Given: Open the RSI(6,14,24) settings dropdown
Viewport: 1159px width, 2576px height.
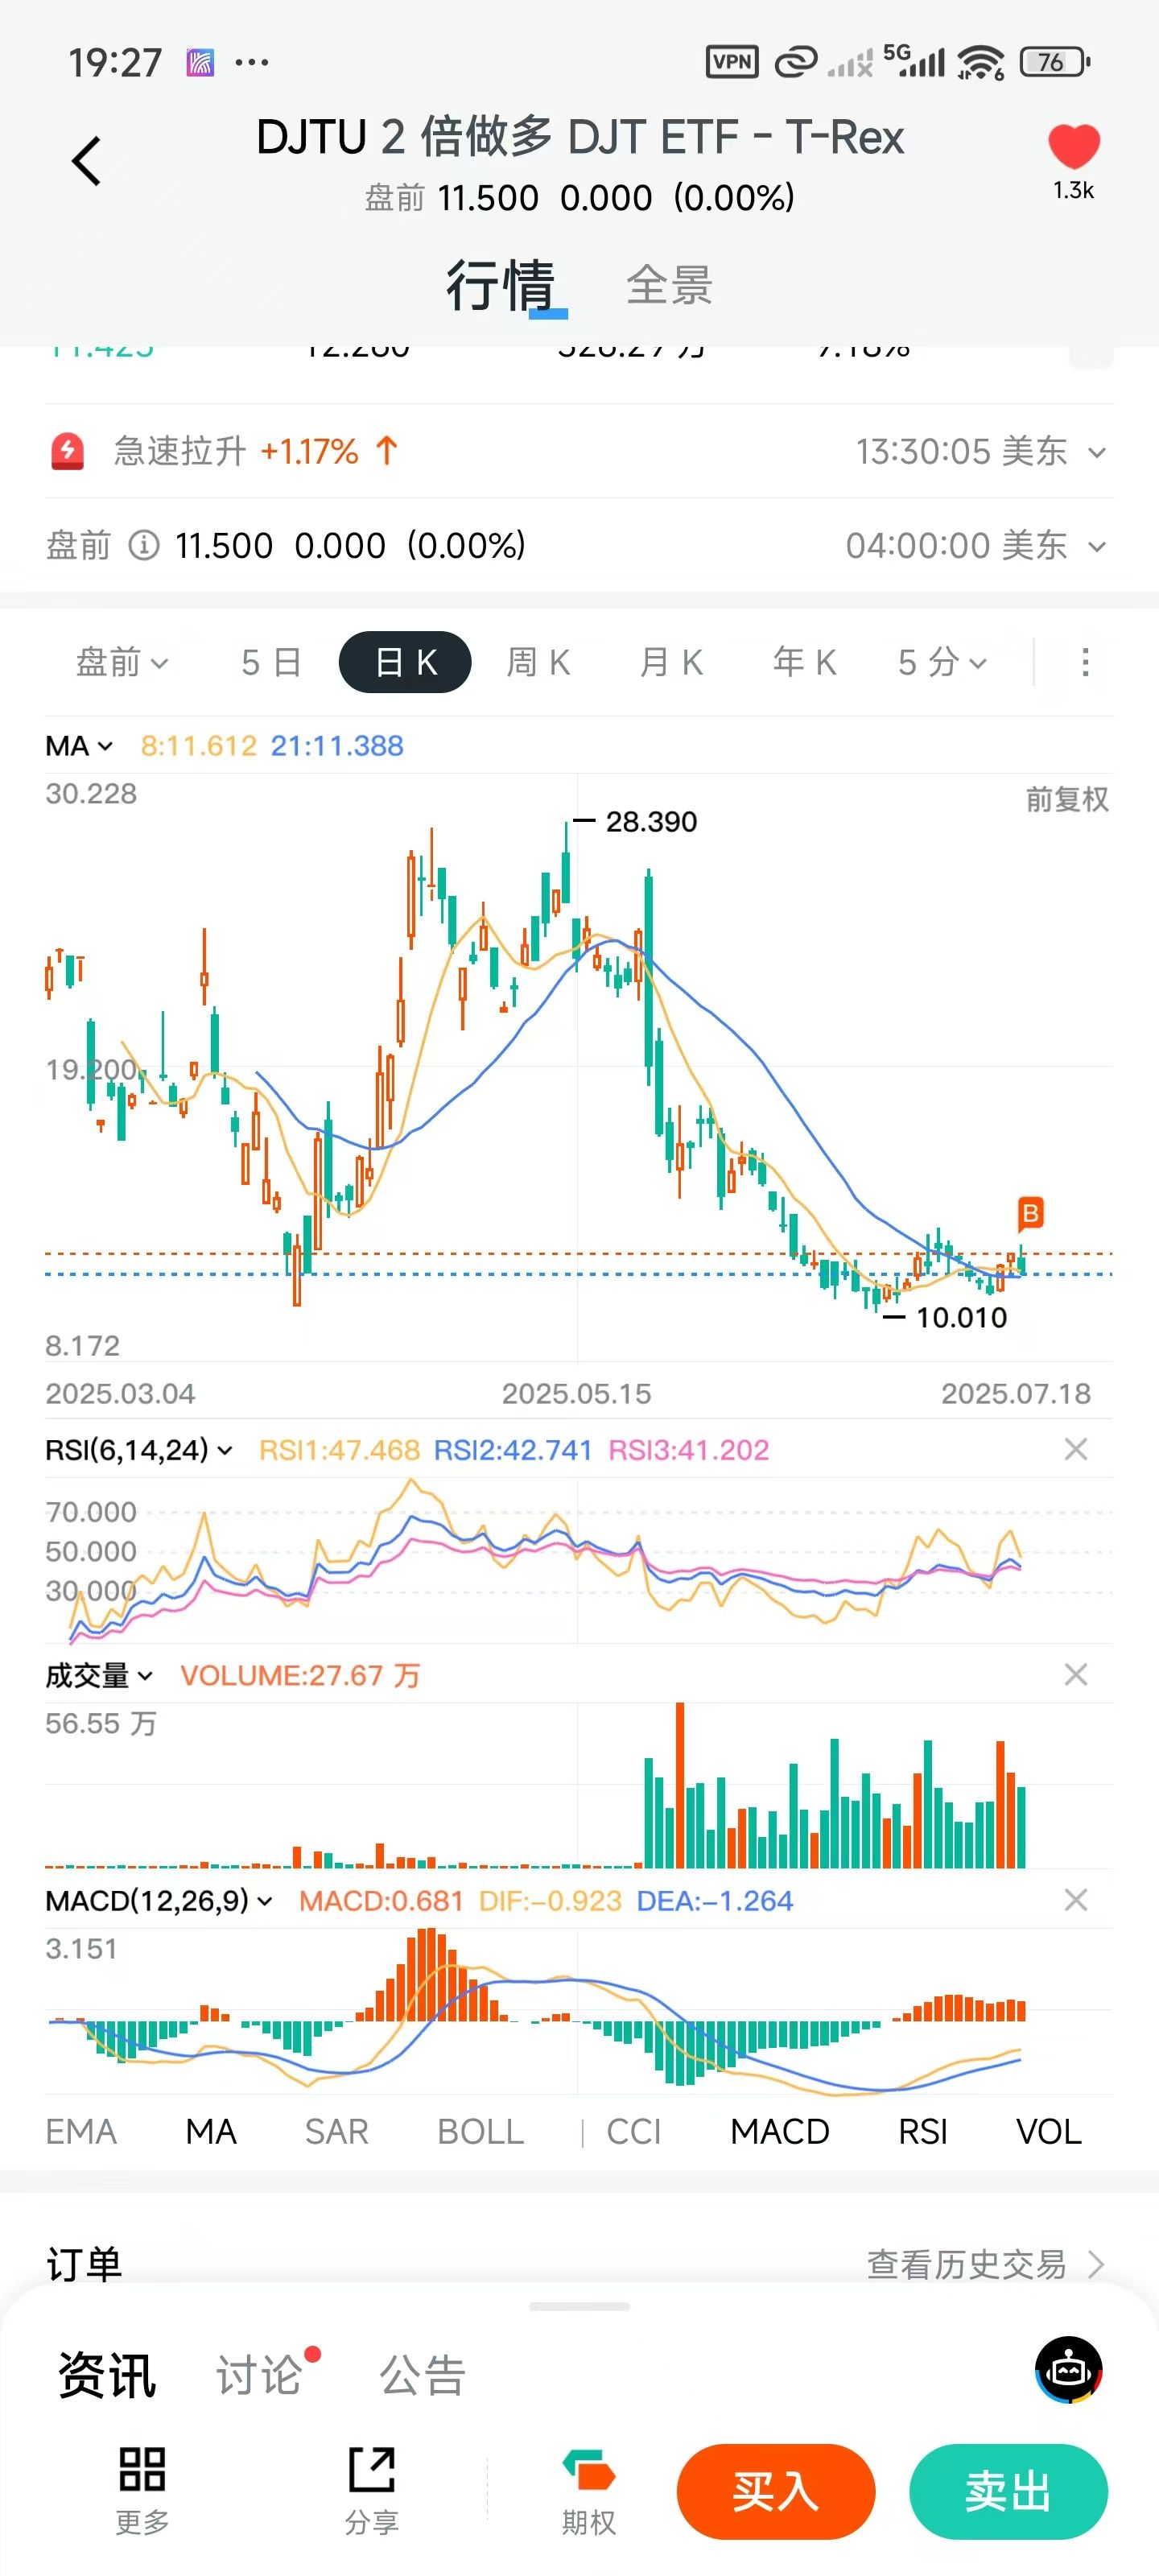Looking at the screenshot, I should click(x=138, y=1449).
